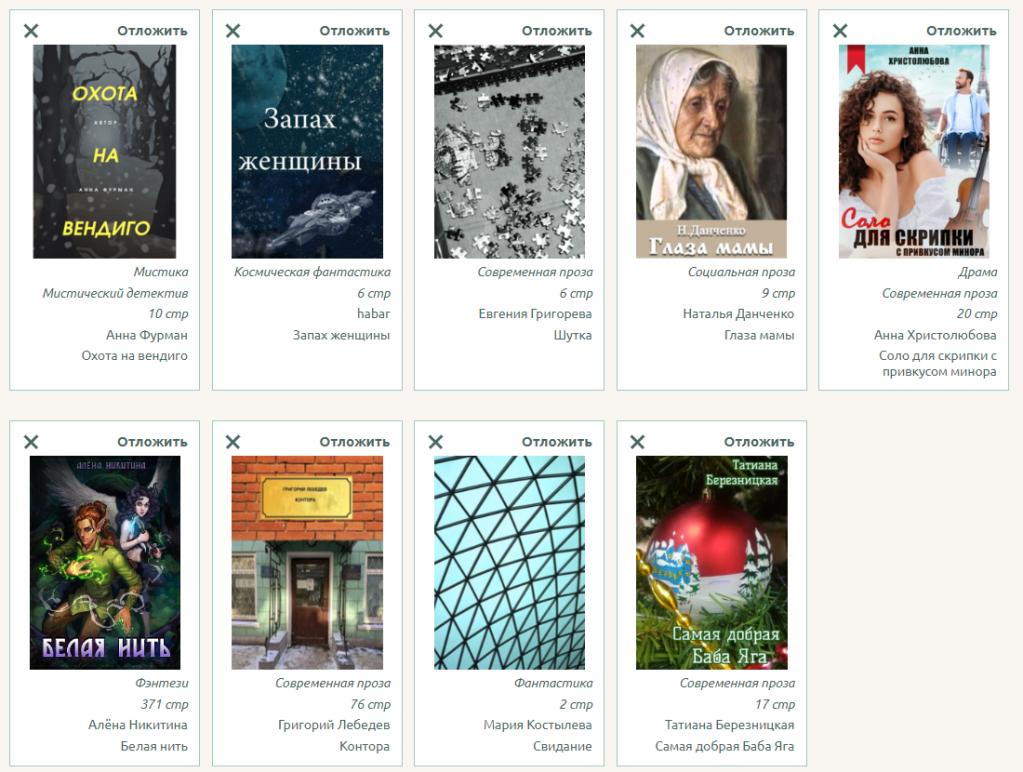Remove Запах женщины card using X icon

click(x=233, y=31)
